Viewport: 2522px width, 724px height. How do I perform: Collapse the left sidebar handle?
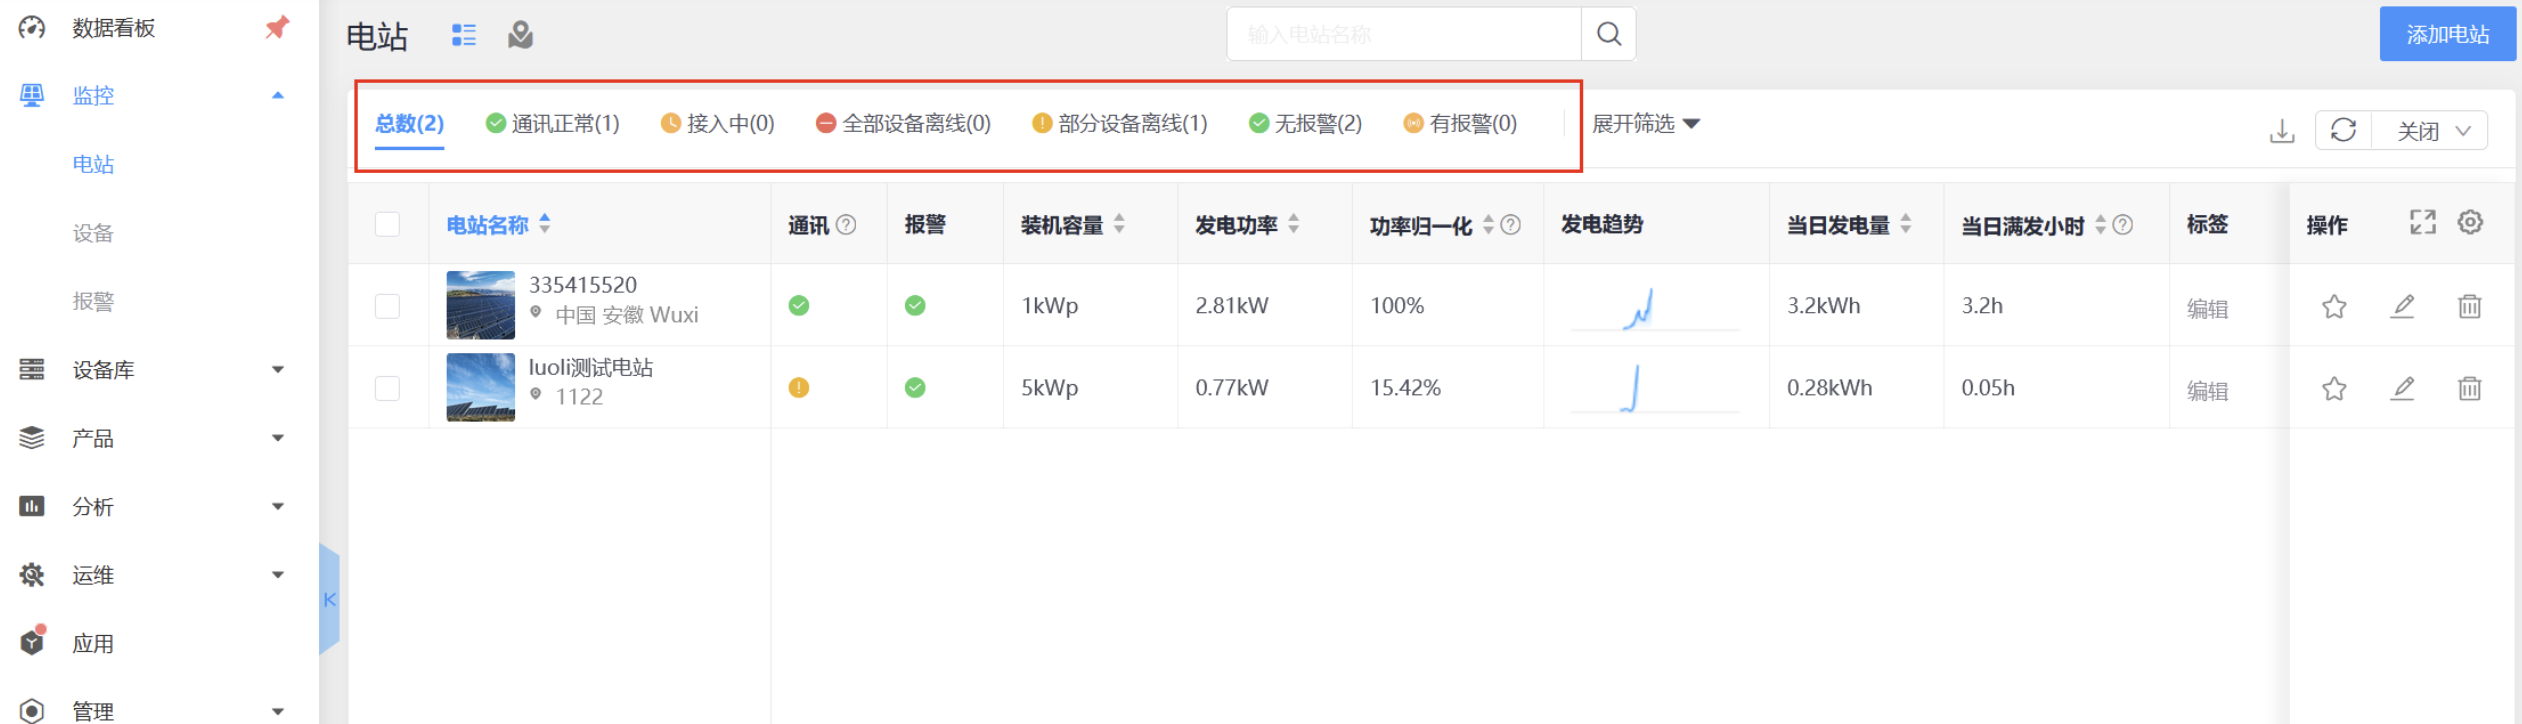tap(329, 599)
